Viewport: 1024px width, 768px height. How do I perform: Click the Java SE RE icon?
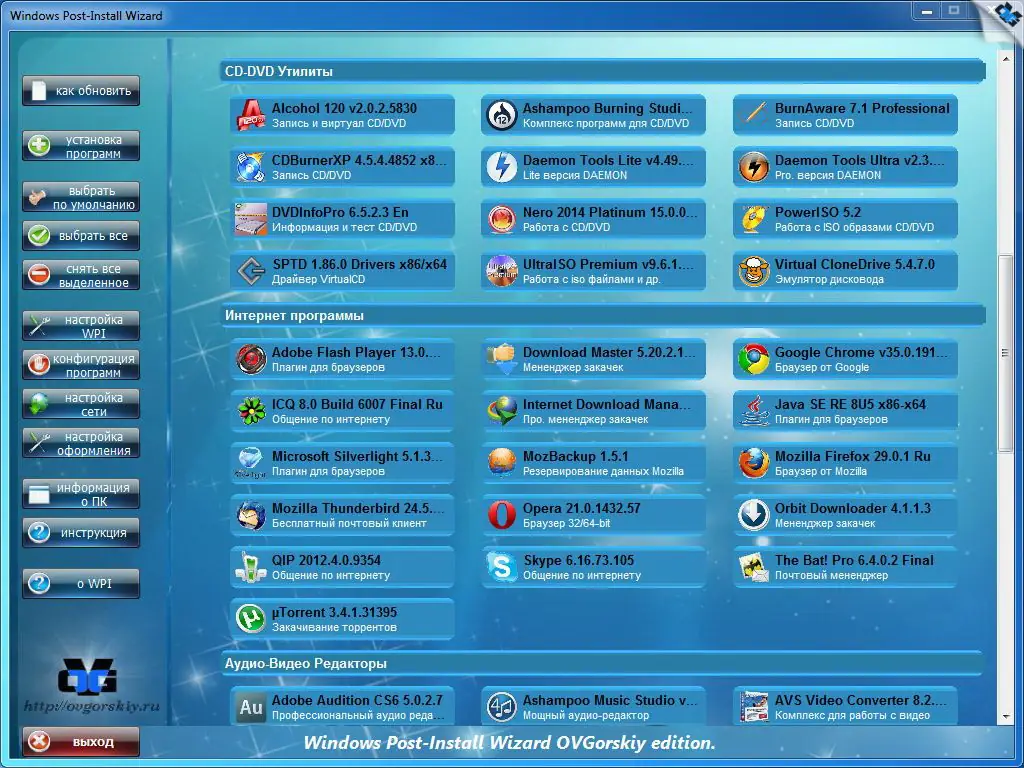(x=754, y=411)
